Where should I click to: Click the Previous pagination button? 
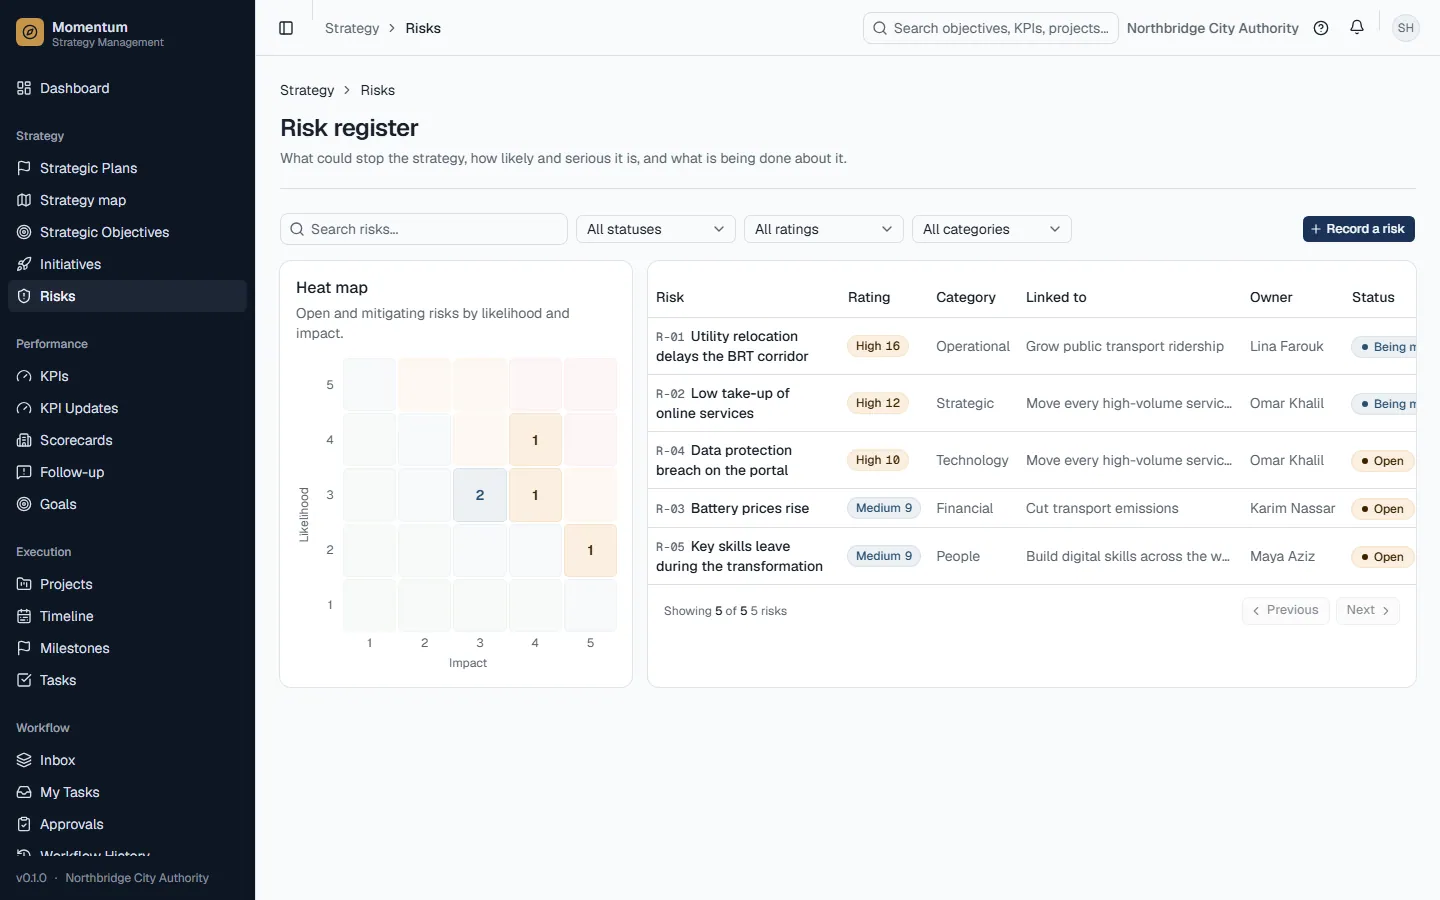tap(1285, 610)
